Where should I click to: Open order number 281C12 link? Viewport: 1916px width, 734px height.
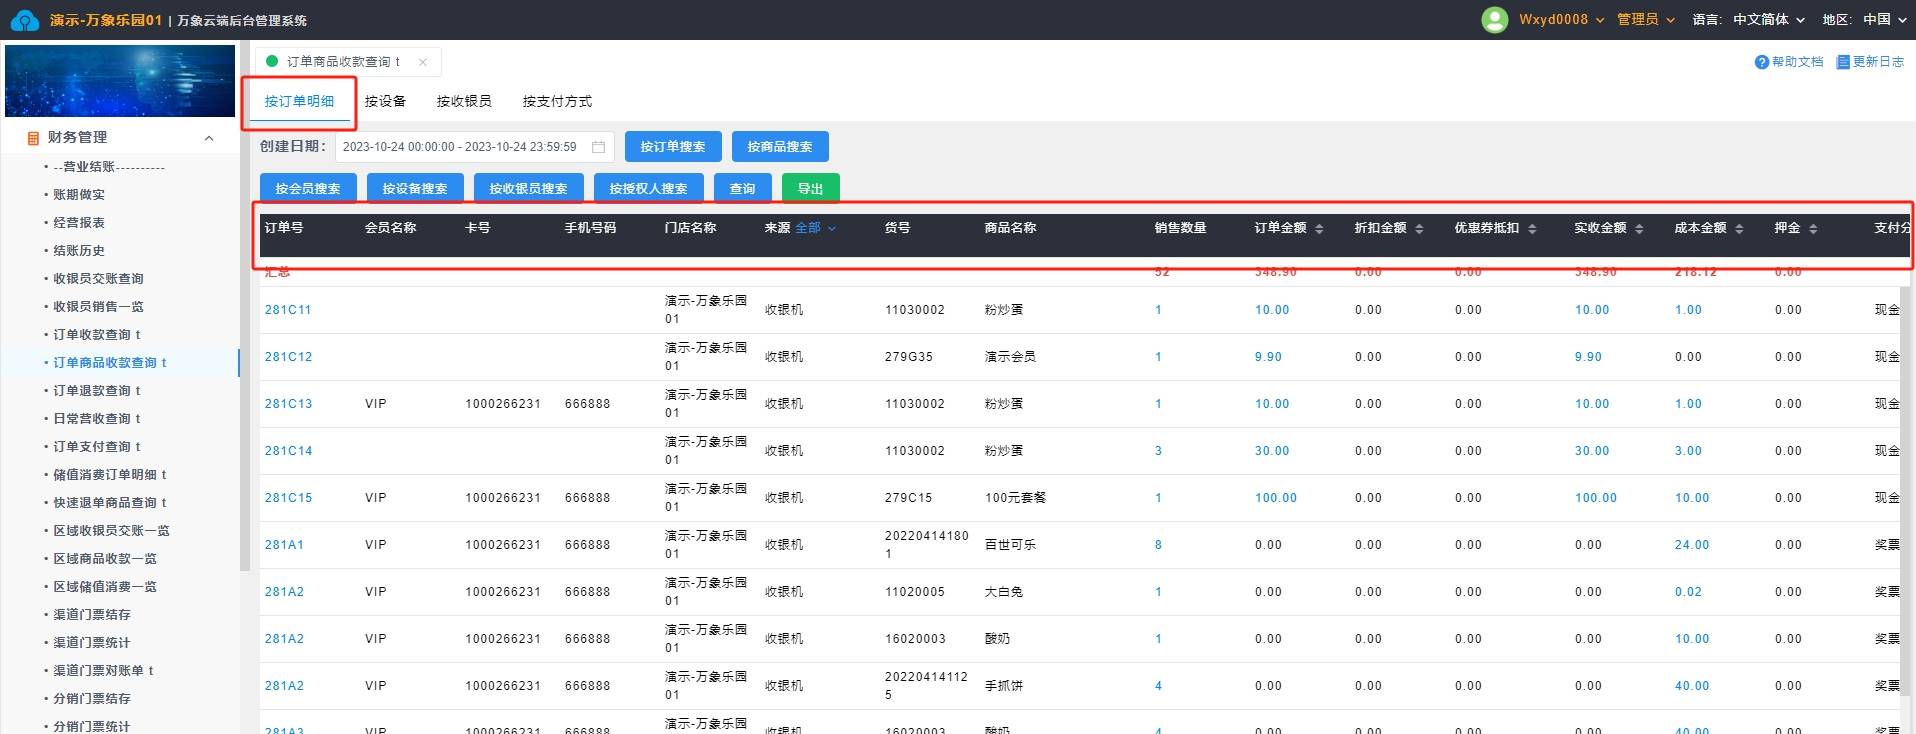[288, 357]
